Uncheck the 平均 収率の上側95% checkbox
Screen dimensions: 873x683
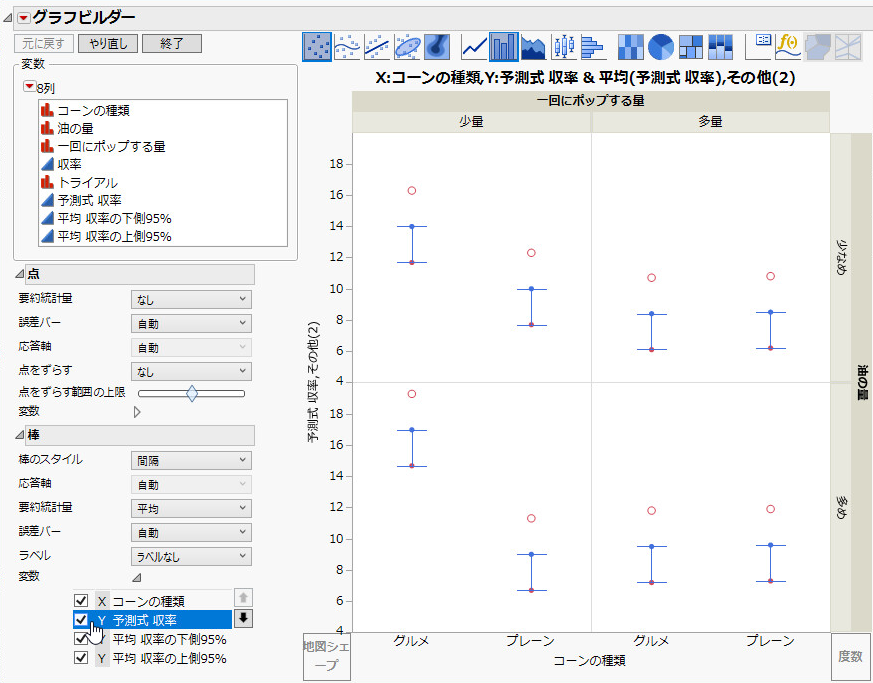82,658
